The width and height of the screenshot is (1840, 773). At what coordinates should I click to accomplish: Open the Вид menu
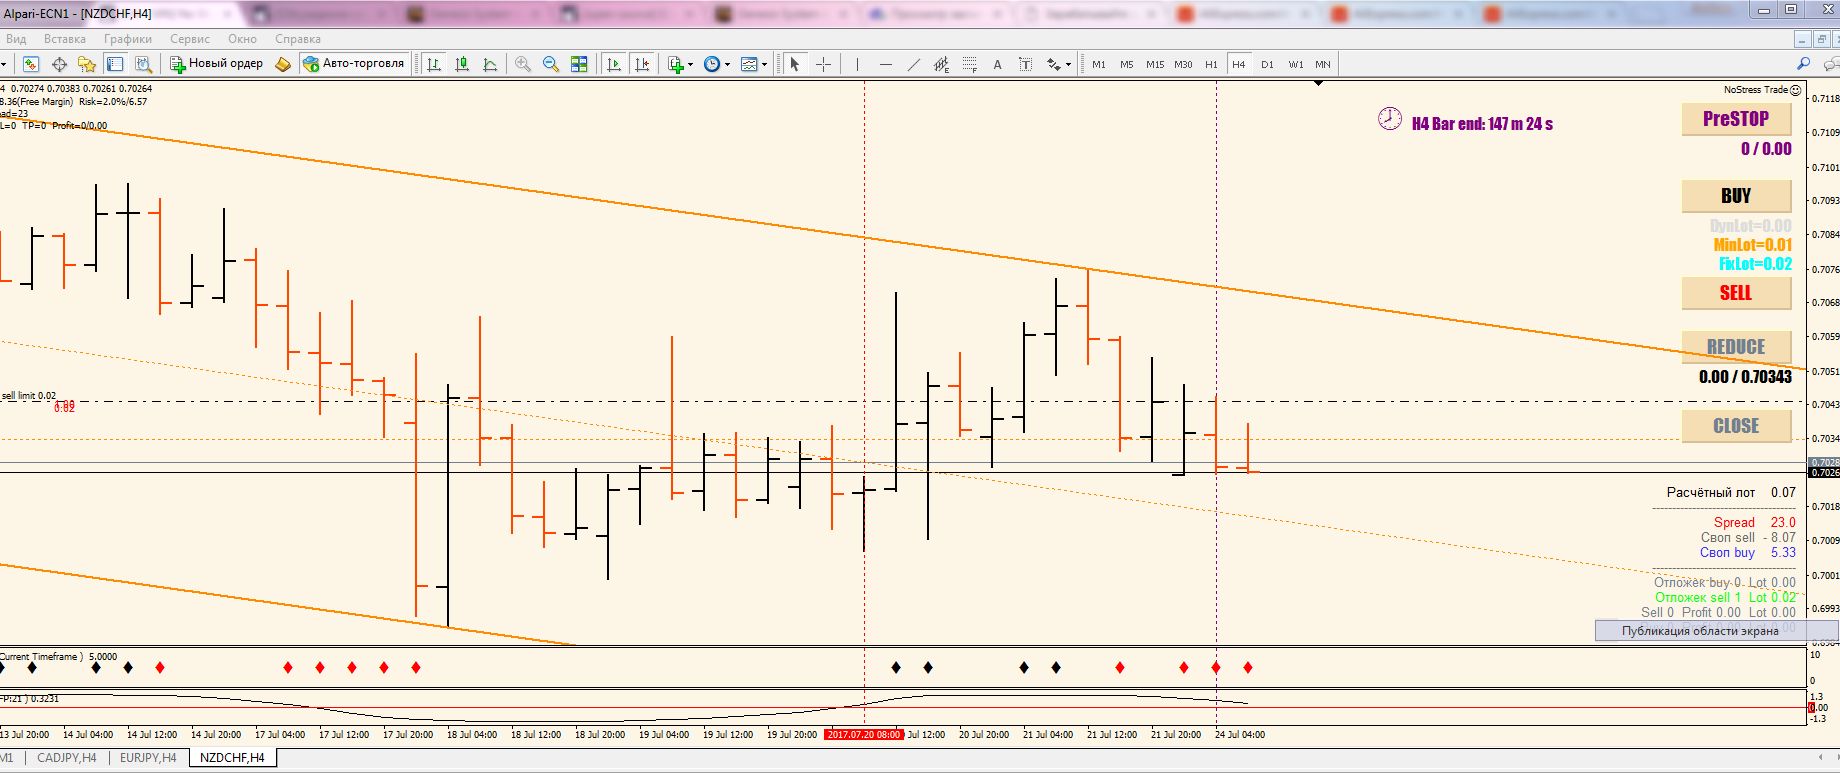point(16,39)
